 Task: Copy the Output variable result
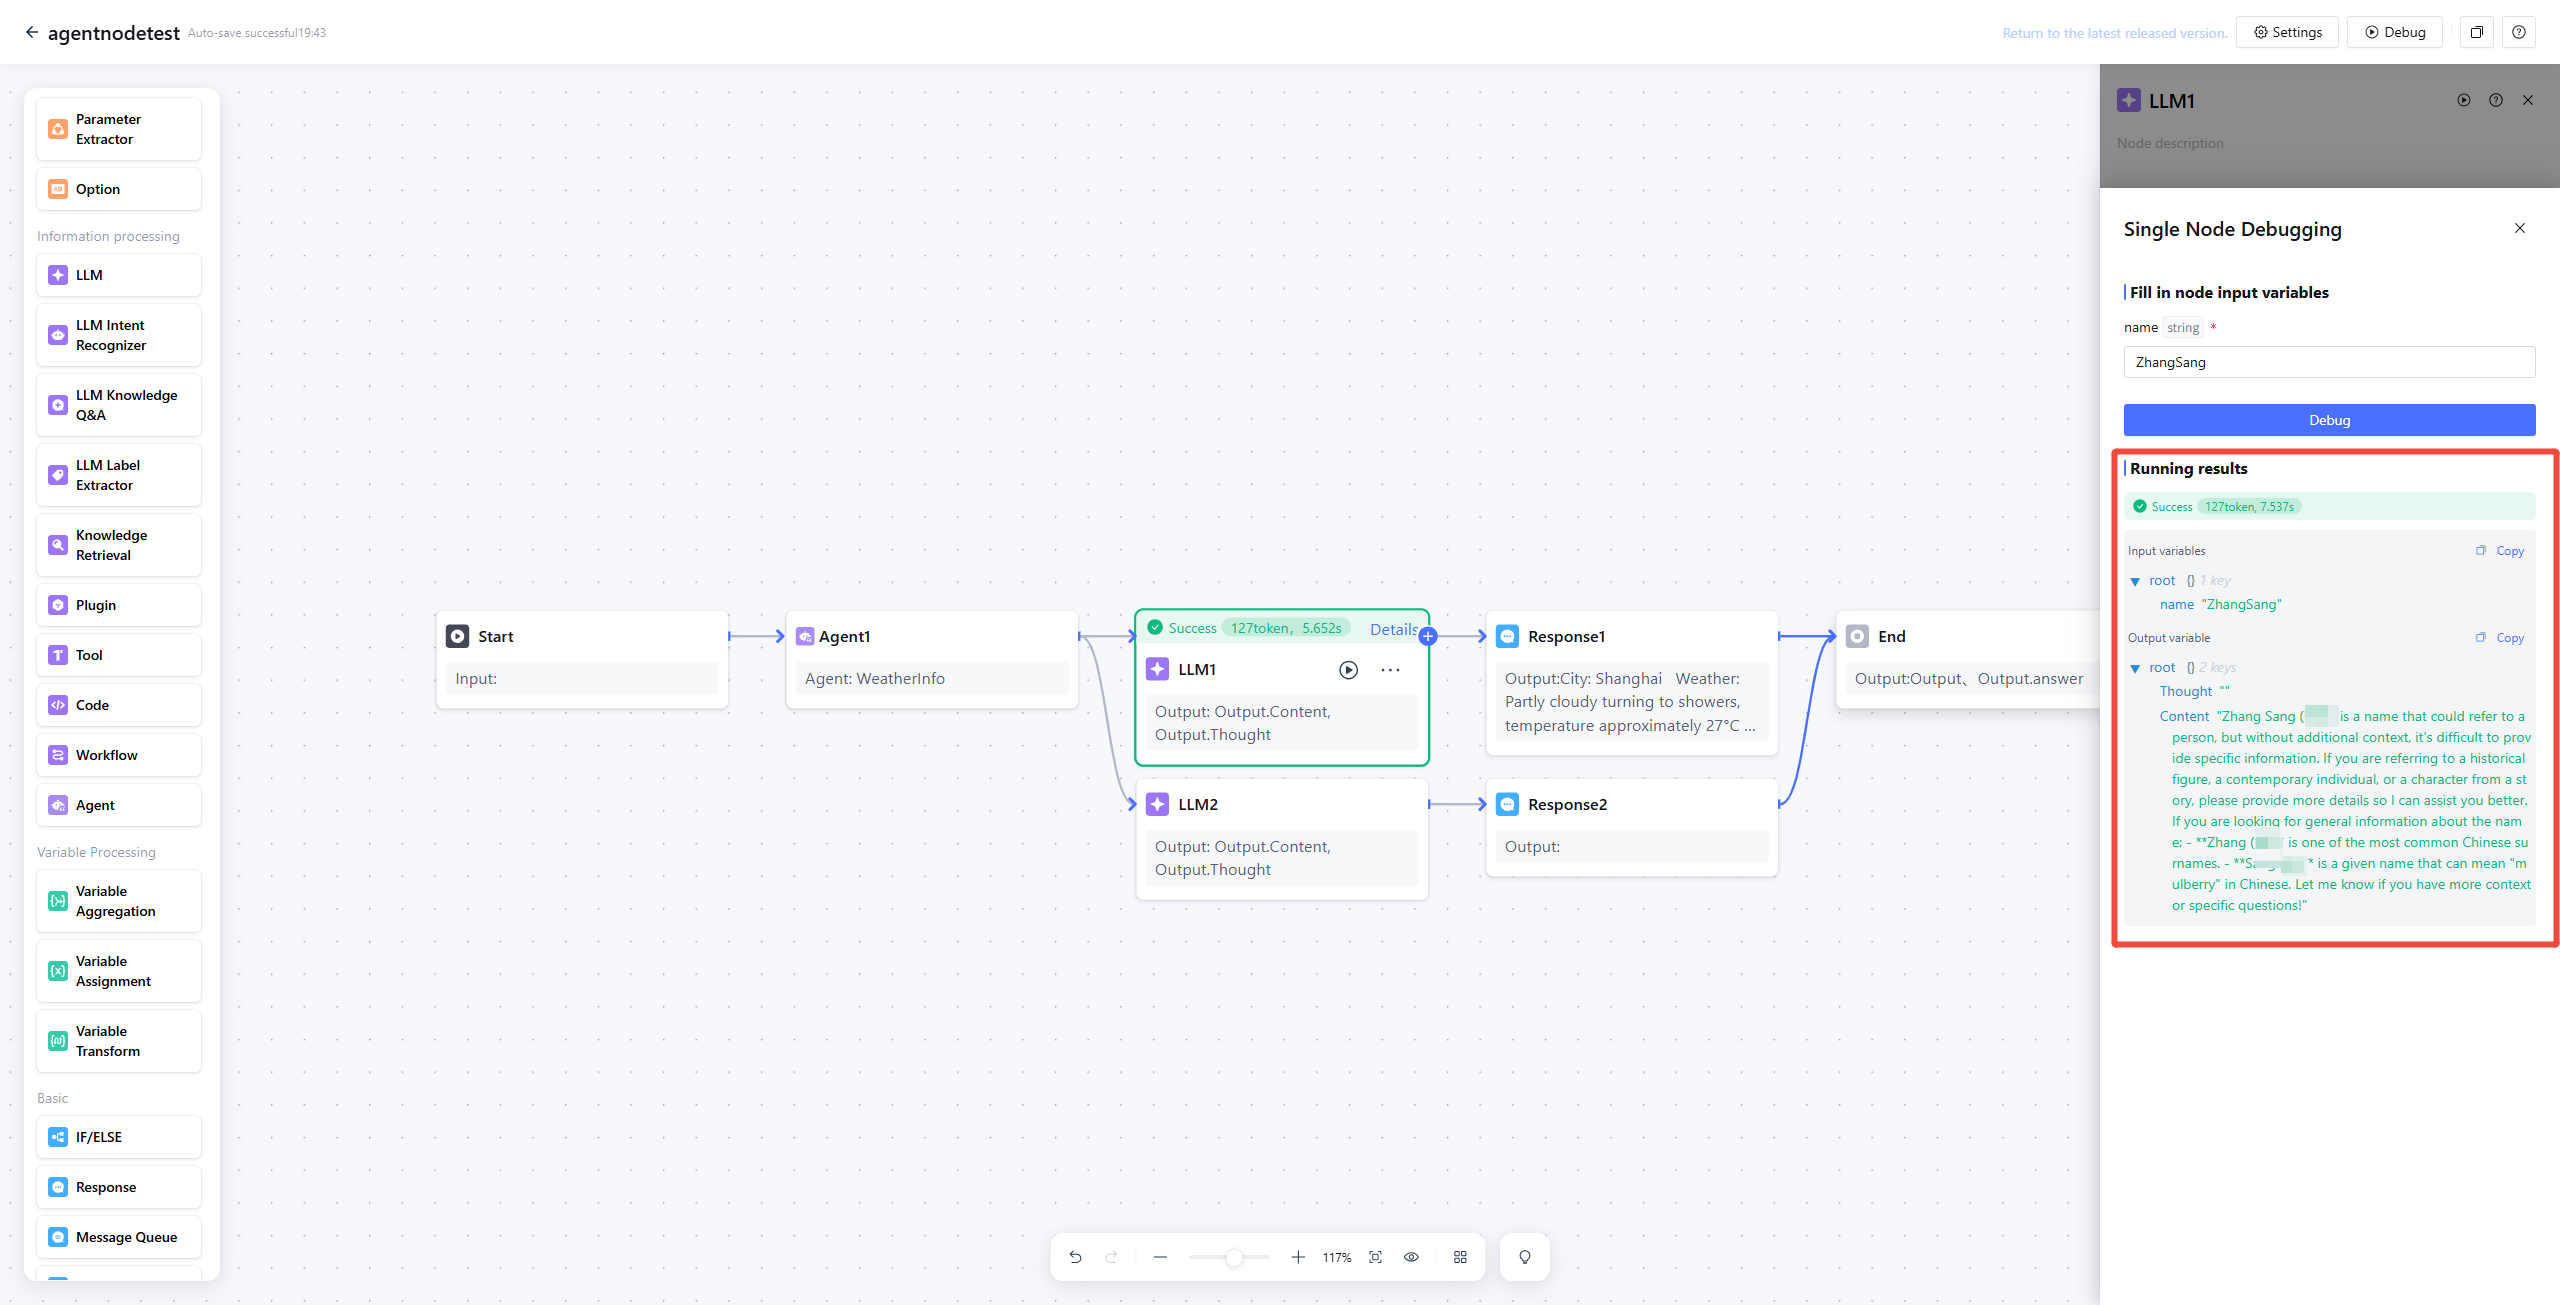pos(2509,638)
